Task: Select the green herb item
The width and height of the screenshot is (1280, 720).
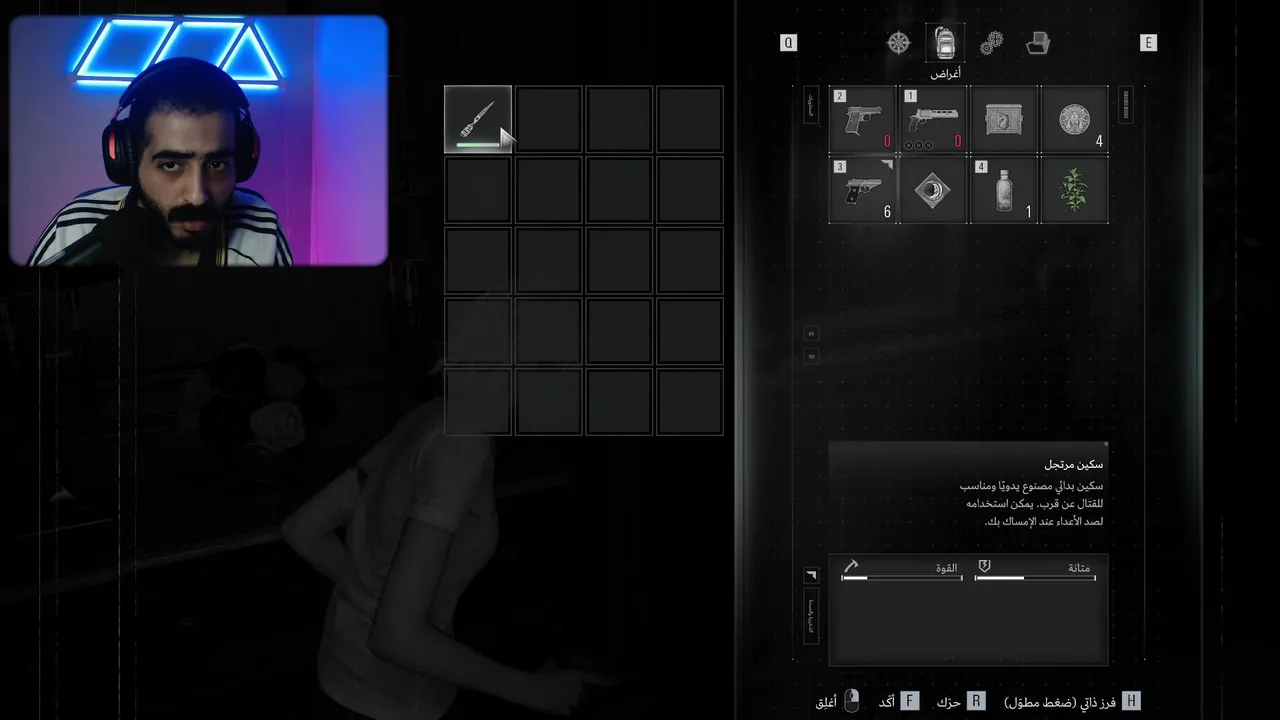Action: click(x=1074, y=189)
